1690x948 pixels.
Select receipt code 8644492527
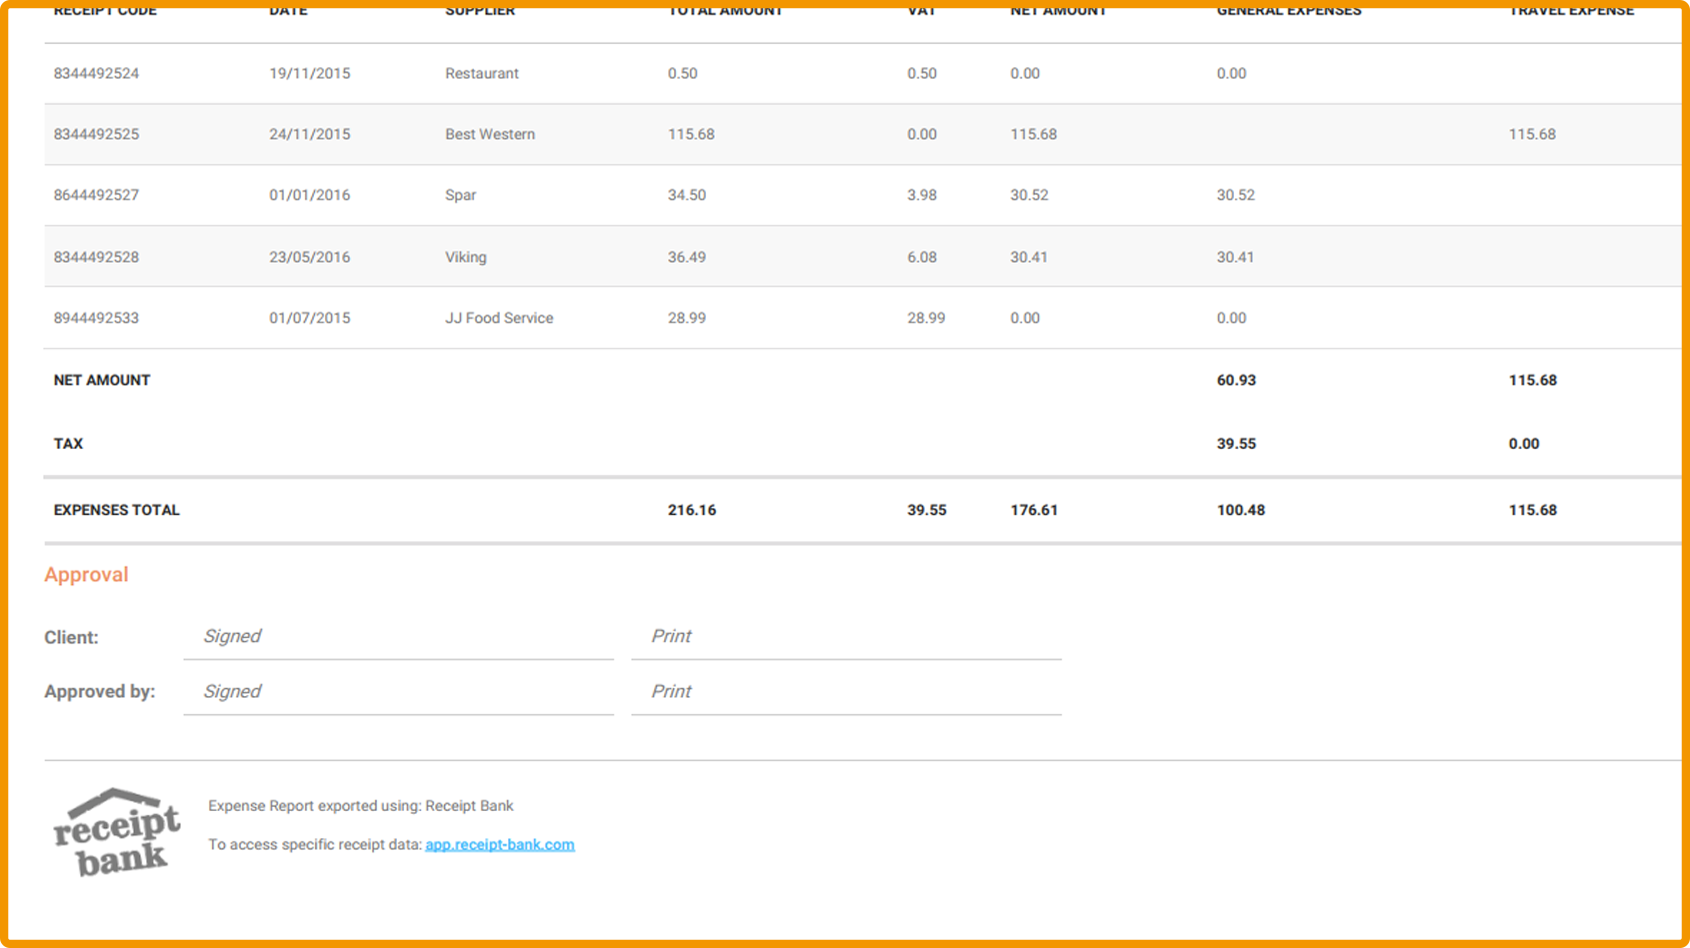[x=96, y=195]
